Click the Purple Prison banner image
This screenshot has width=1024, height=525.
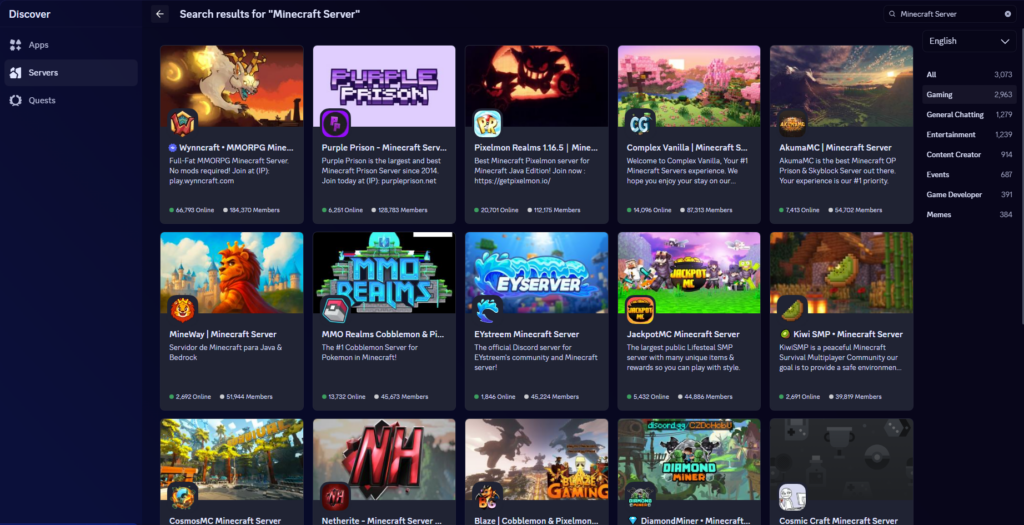384,86
